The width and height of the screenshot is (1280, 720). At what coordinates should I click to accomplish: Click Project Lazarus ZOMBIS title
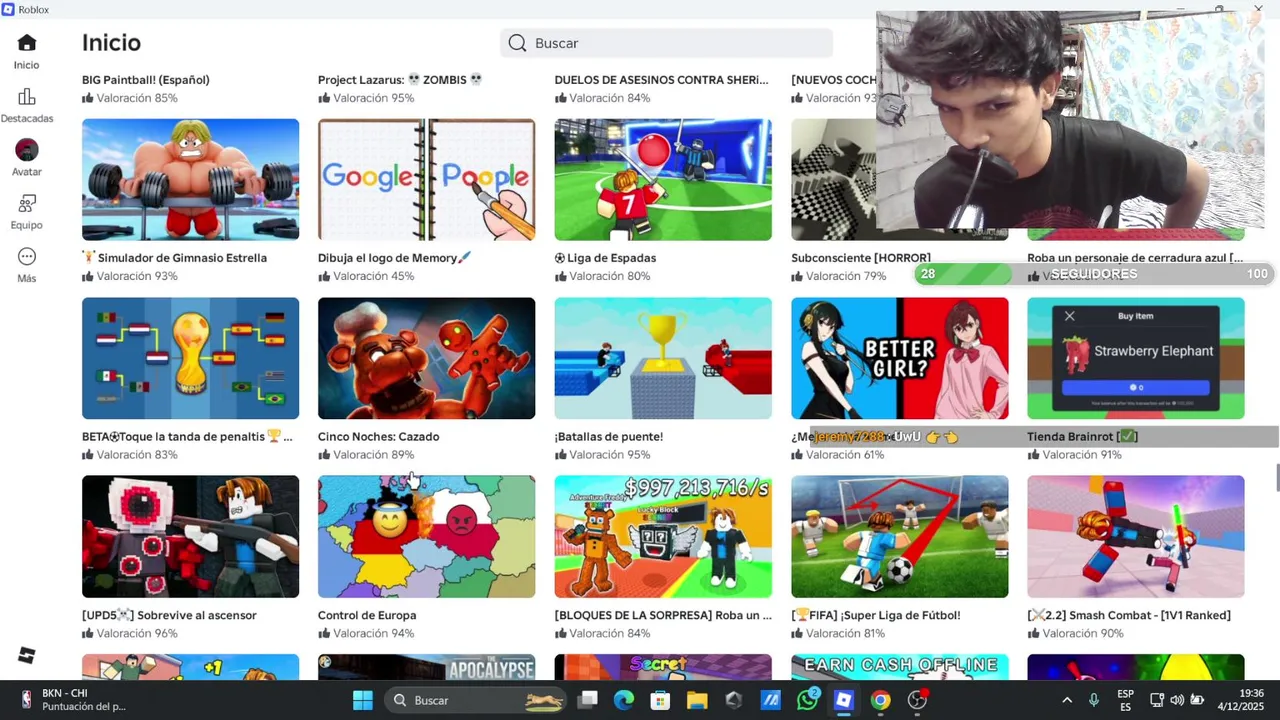tap(400, 80)
